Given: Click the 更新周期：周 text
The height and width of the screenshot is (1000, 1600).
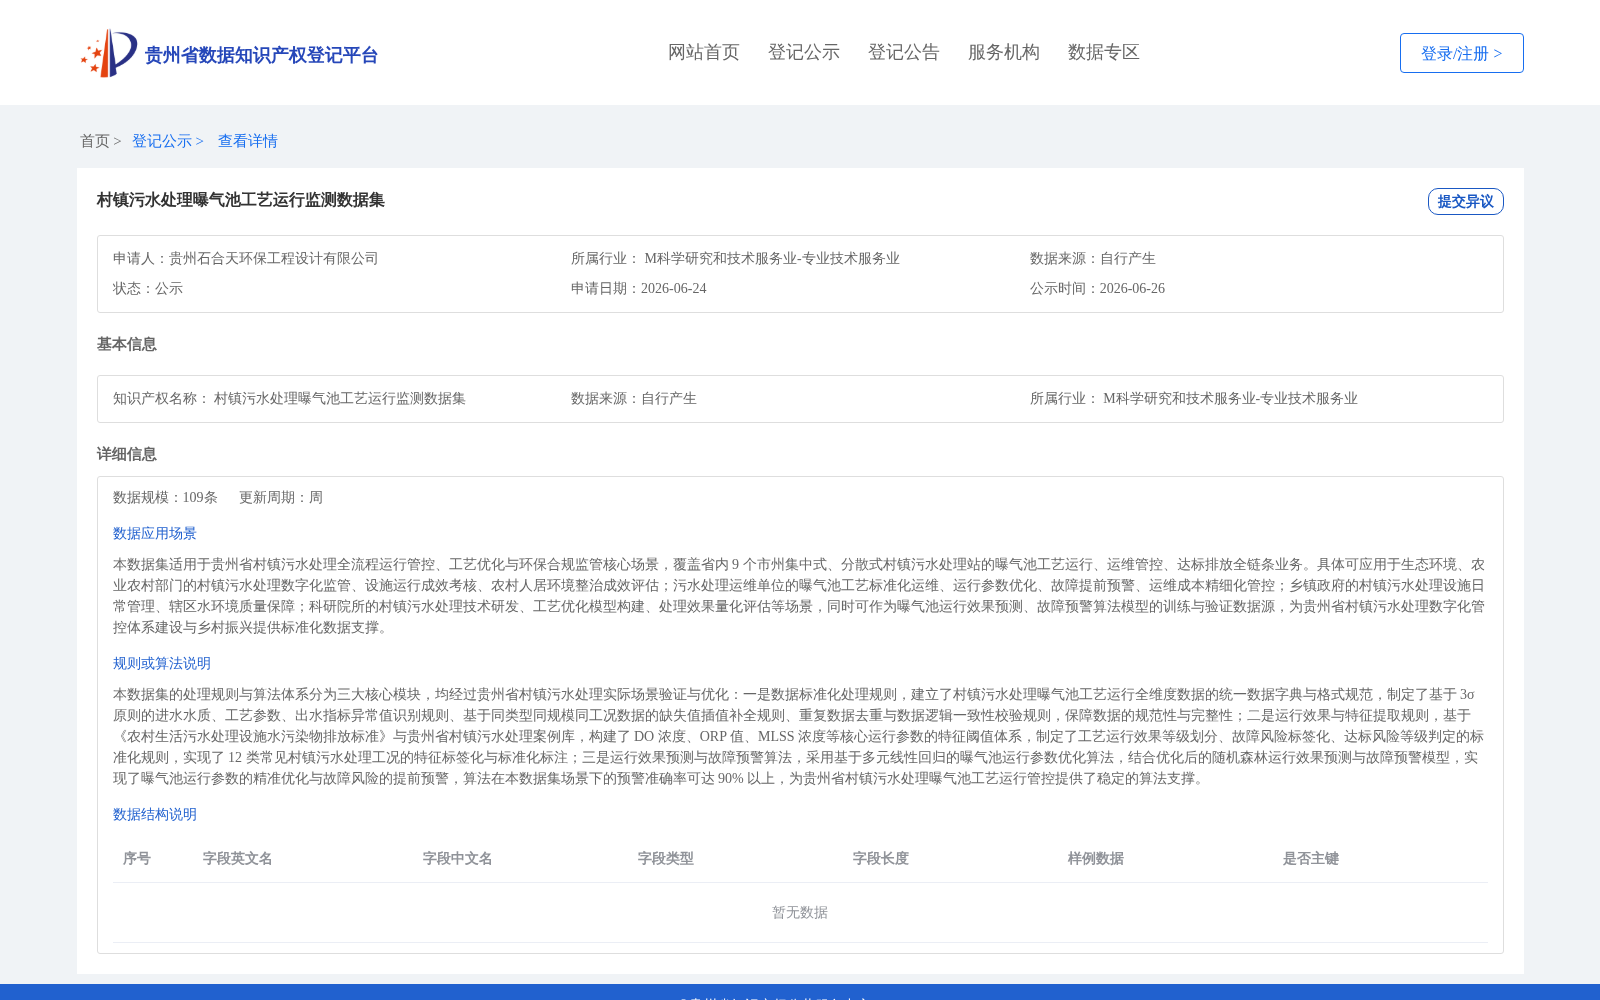Looking at the screenshot, I should (x=281, y=497).
